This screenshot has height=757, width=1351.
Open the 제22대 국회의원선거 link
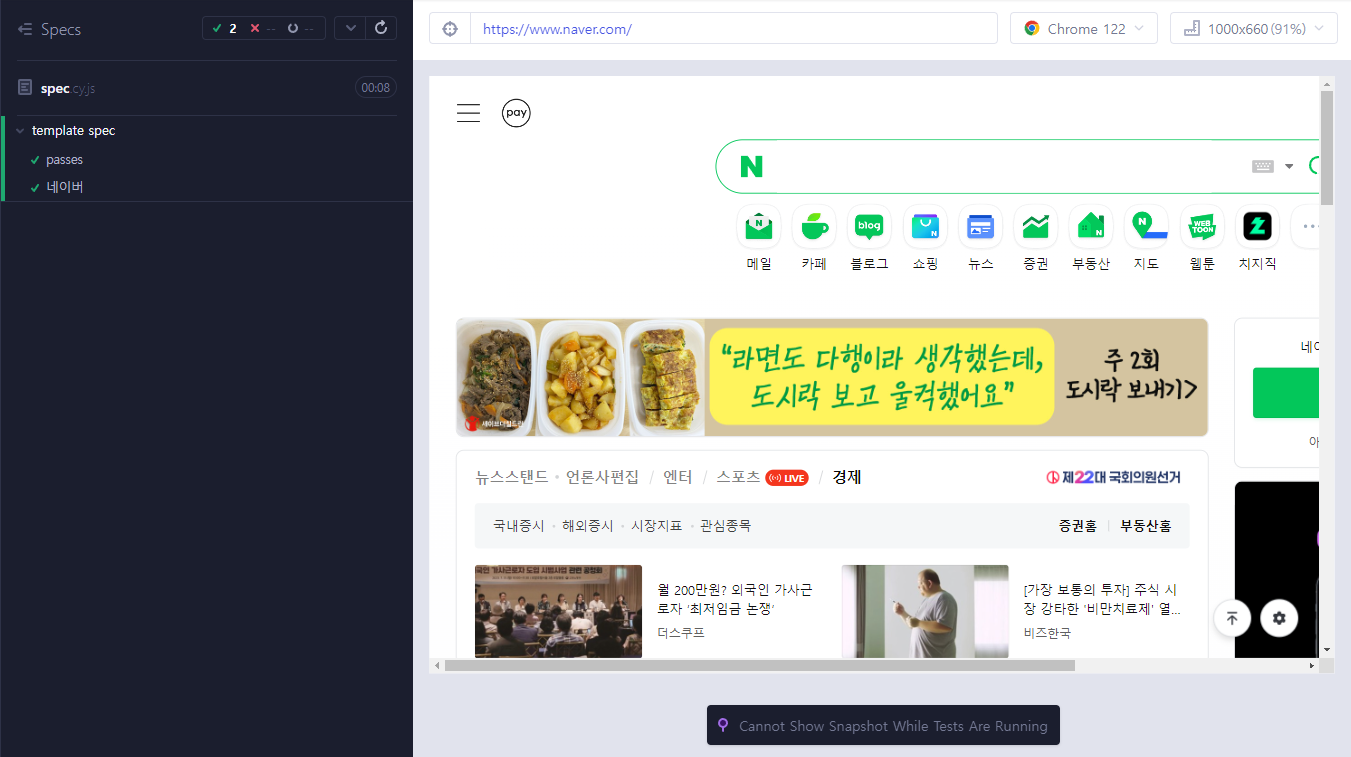pos(1113,477)
